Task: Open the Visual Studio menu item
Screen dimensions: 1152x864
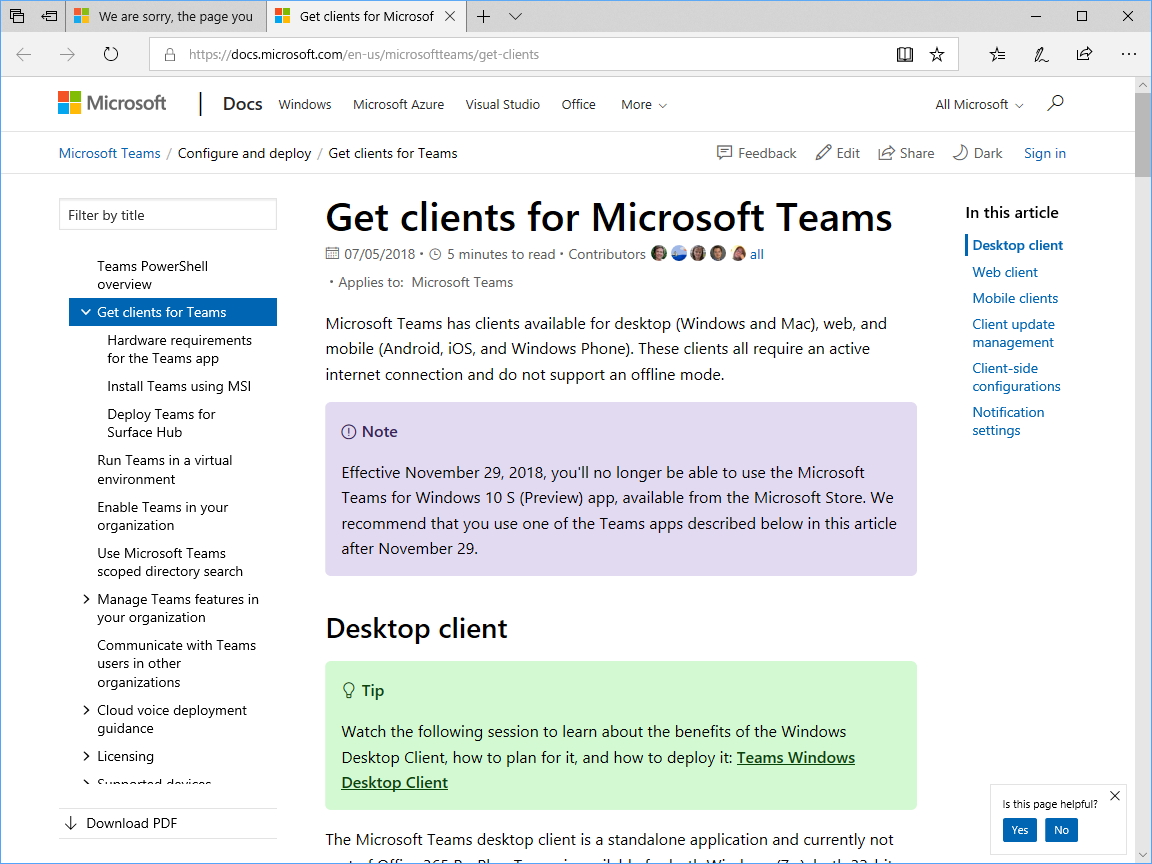Action: pos(502,104)
